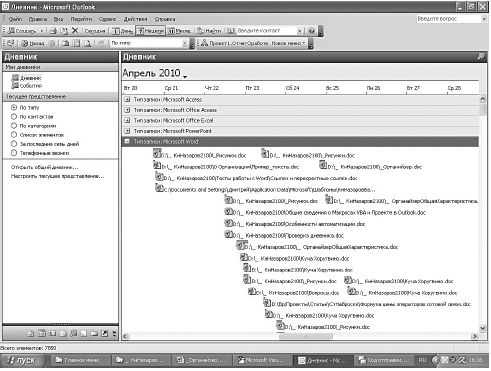Open the Проект1 macro toolbar dropdown
The width and height of the screenshot is (491, 371).
pyautogui.click(x=304, y=43)
